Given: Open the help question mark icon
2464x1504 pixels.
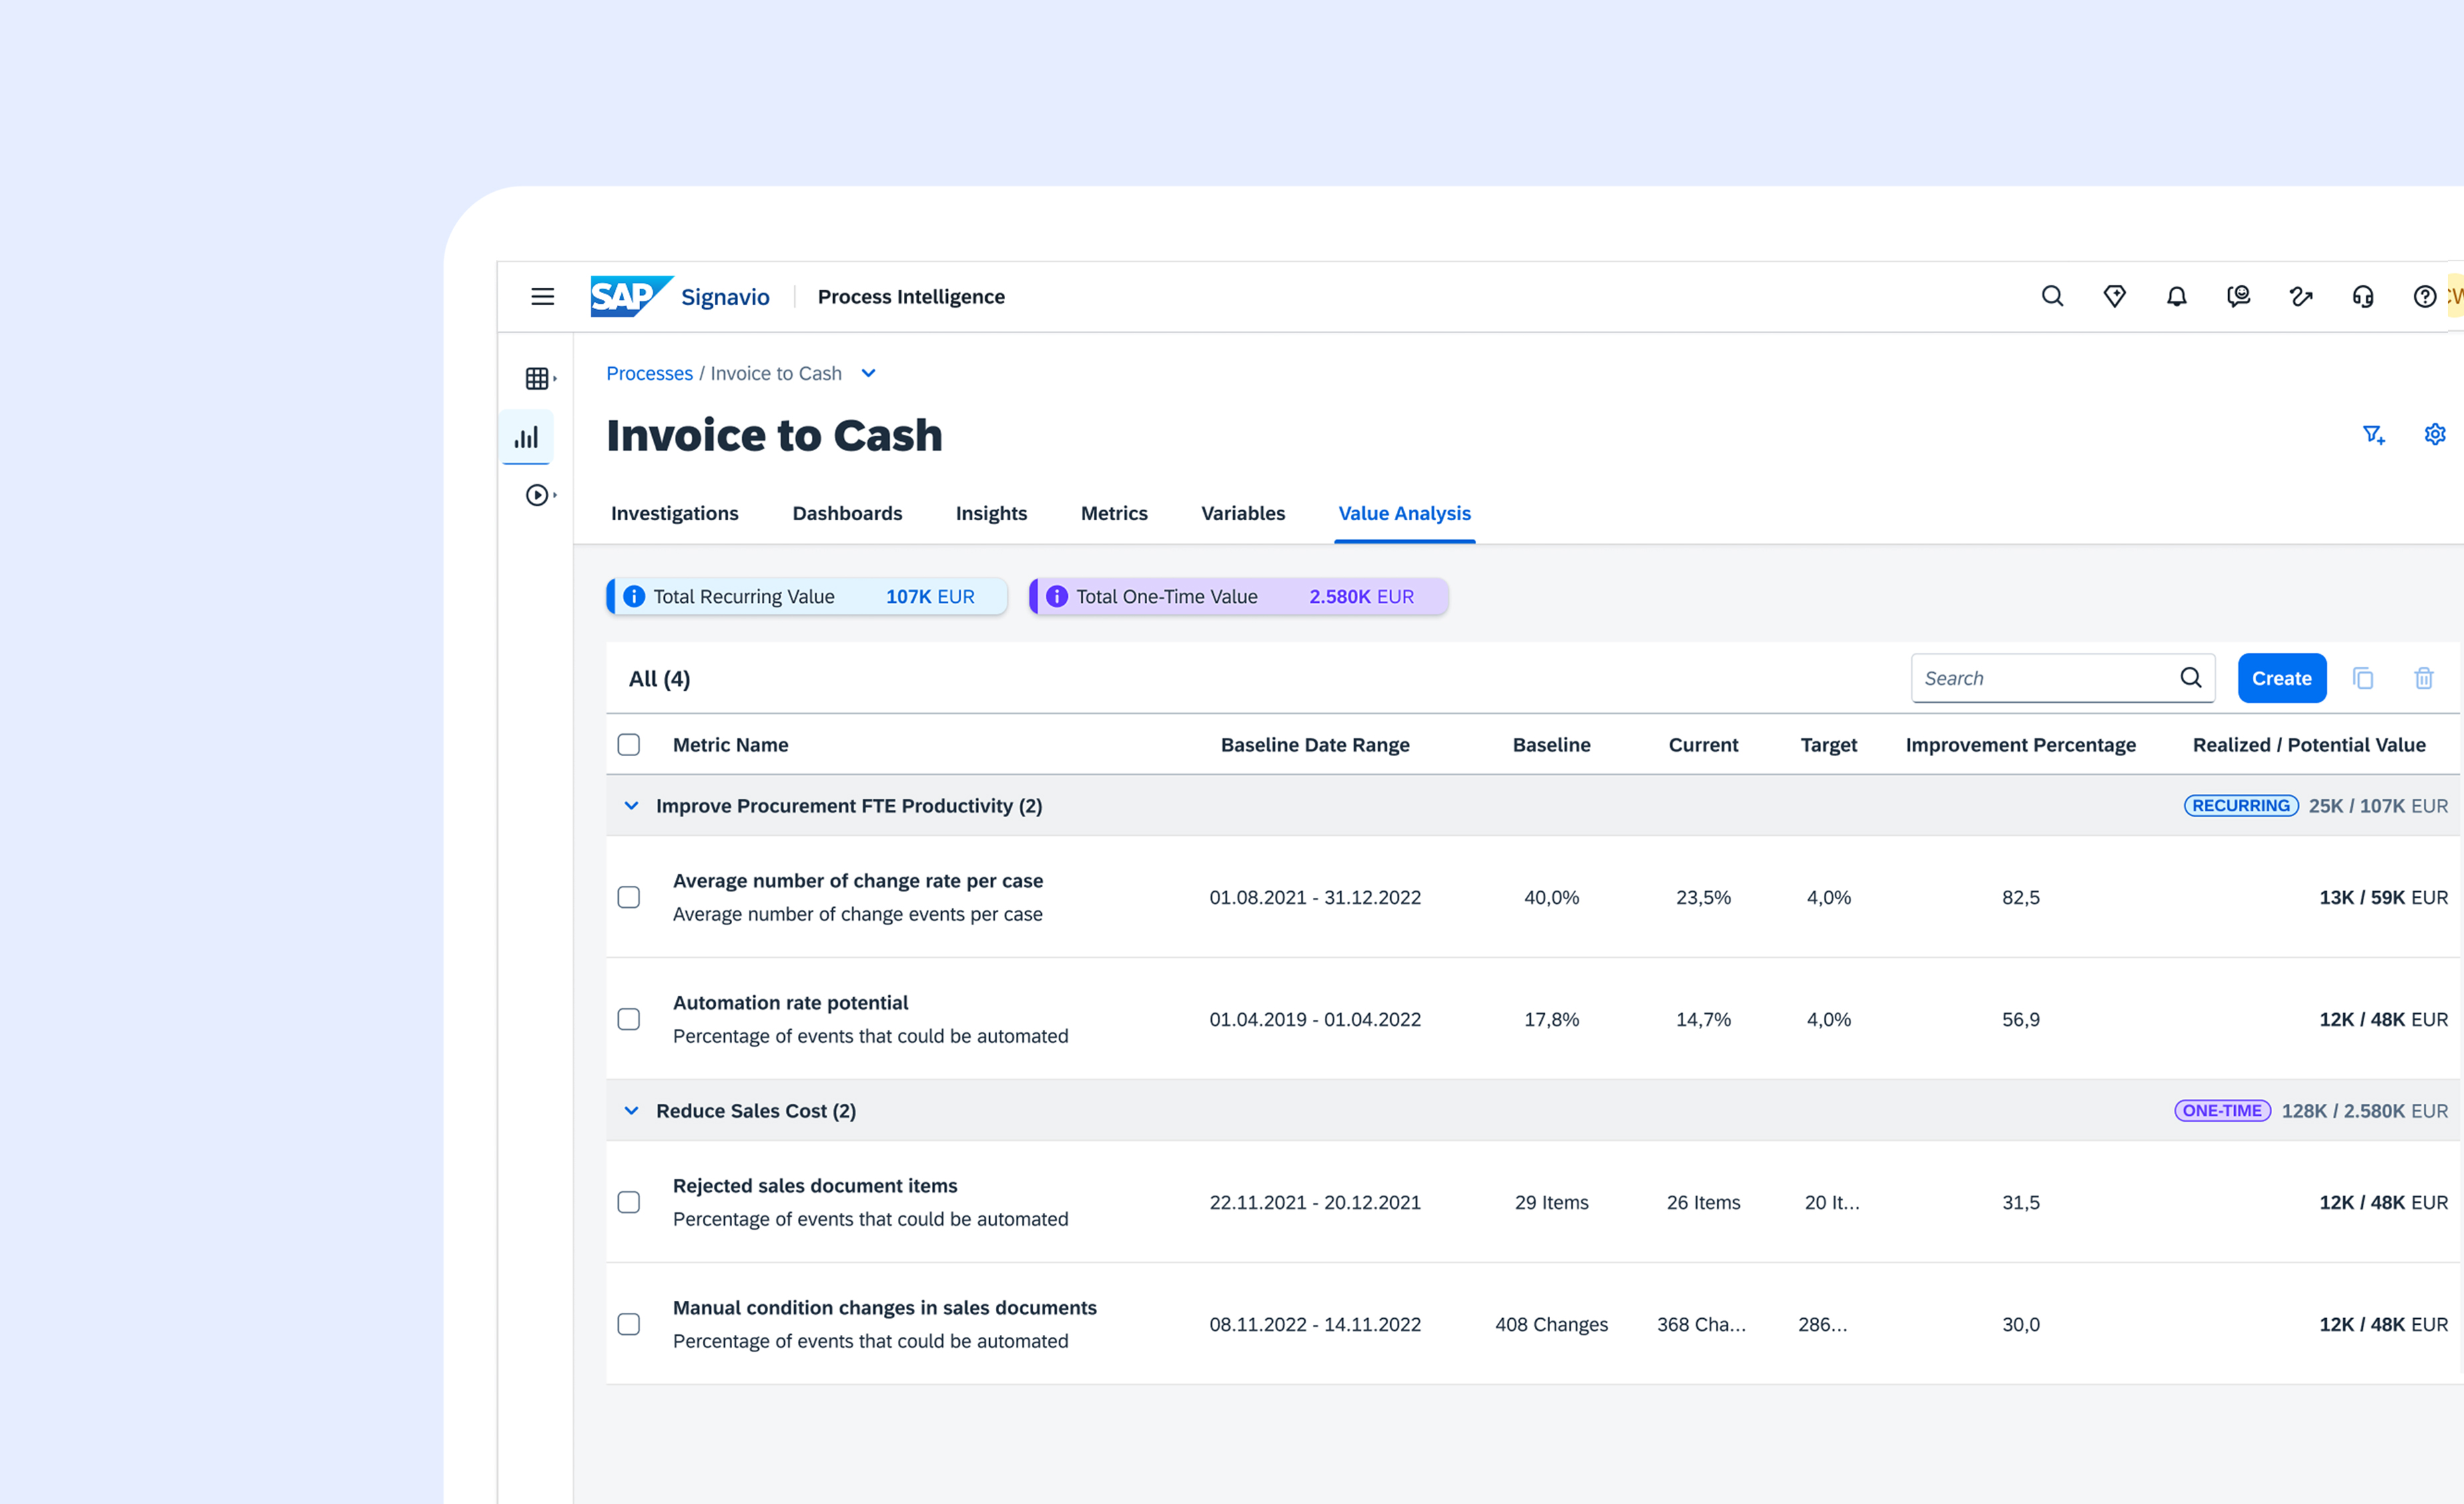Looking at the screenshot, I should [x=2424, y=296].
